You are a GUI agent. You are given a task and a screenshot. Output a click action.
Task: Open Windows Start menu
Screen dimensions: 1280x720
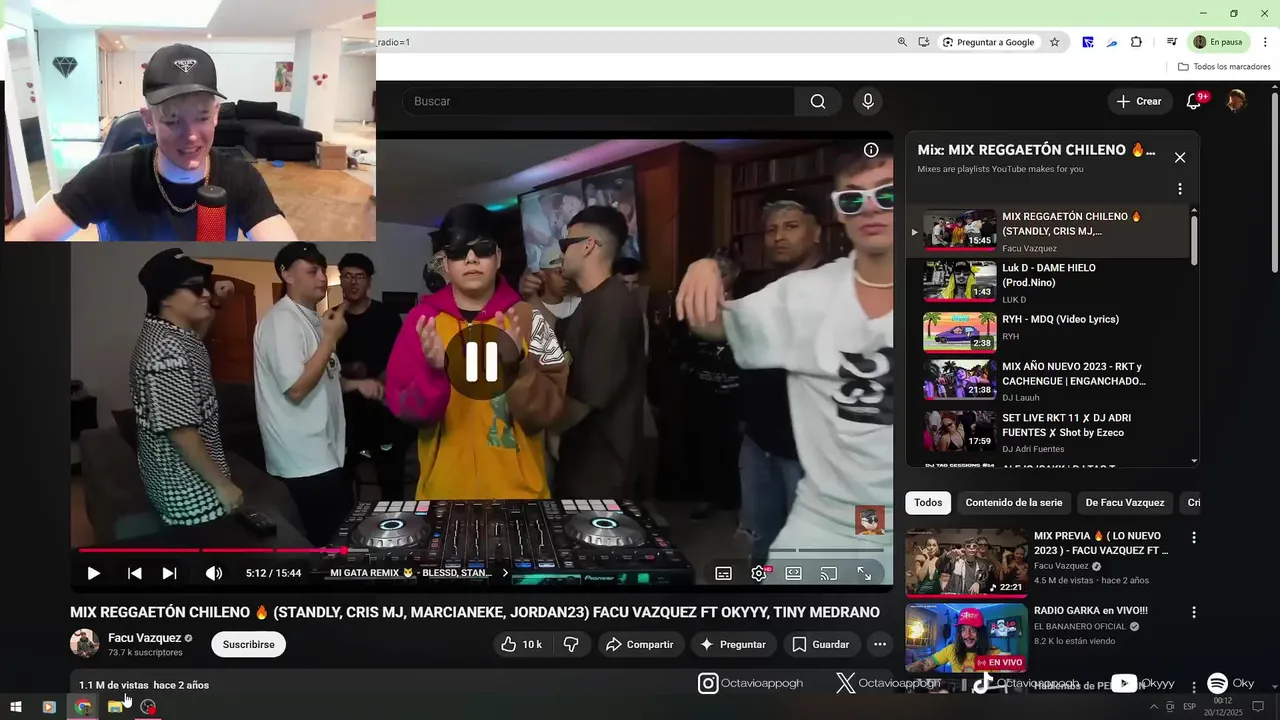click(15, 707)
